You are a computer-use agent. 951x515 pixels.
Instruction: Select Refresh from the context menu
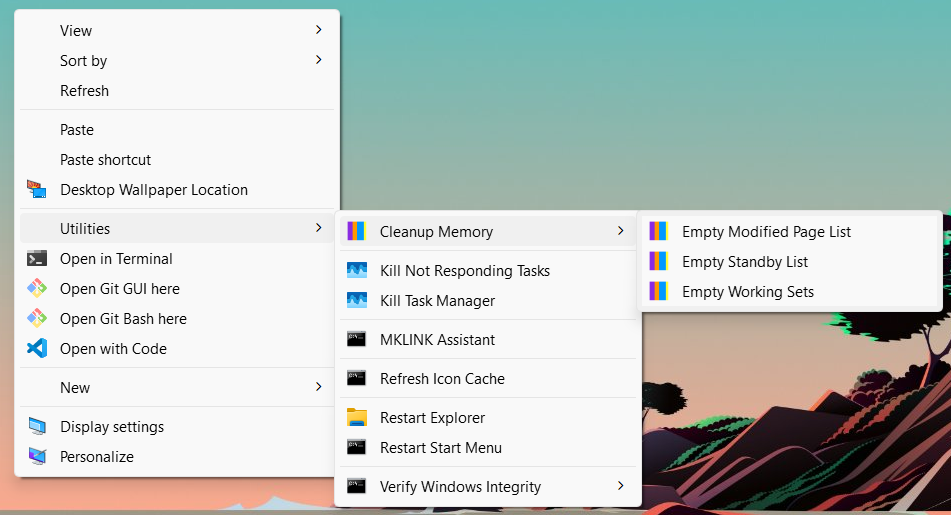[85, 91]
